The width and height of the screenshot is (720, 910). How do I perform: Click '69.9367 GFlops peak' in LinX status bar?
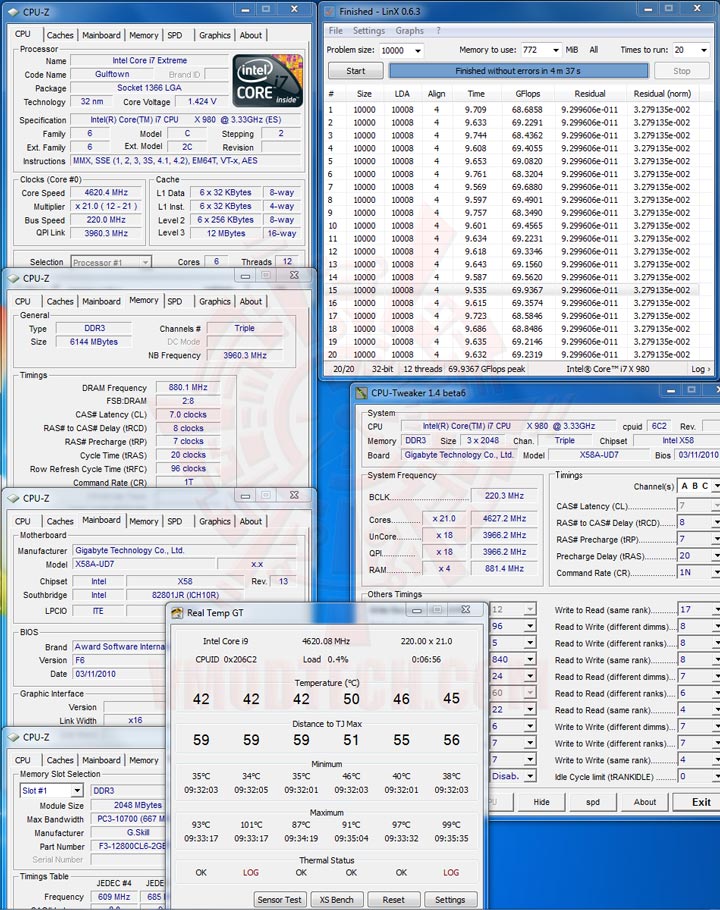click(x=486, y=369)
